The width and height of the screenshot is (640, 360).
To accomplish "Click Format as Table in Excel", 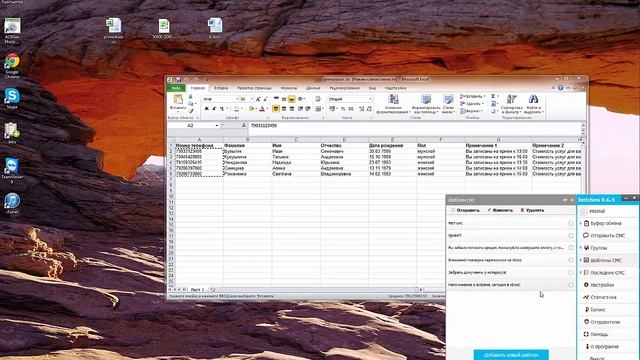I will point(426,104).
